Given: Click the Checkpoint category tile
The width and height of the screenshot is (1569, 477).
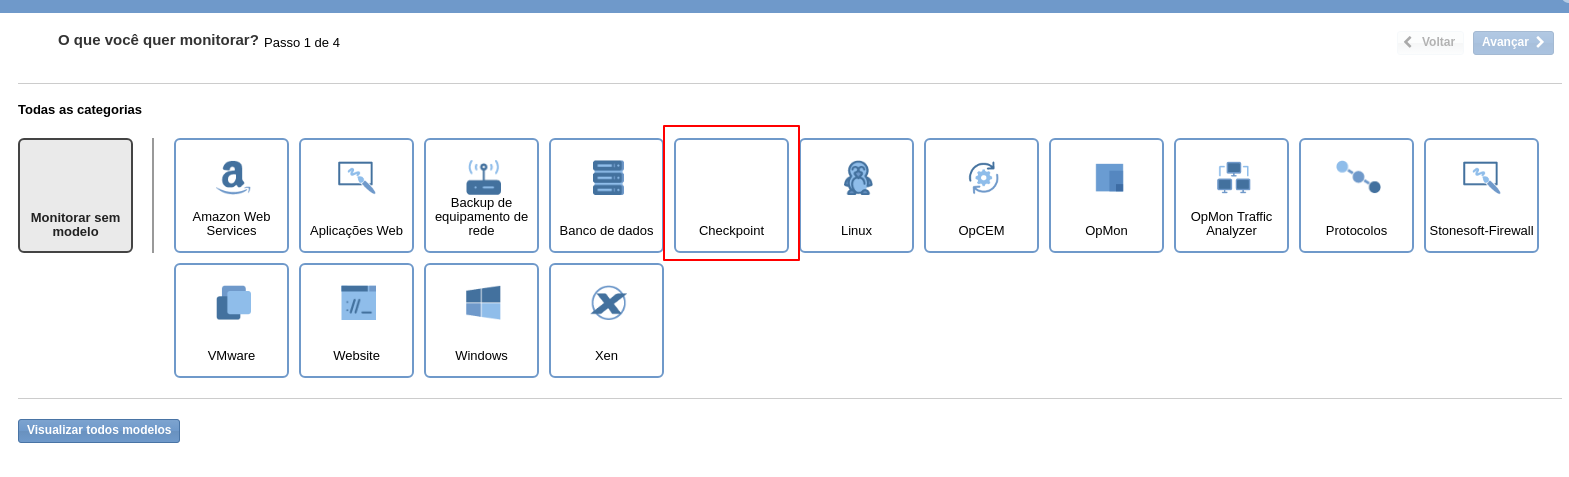Looking at the screenshot, I should [731, 196].
